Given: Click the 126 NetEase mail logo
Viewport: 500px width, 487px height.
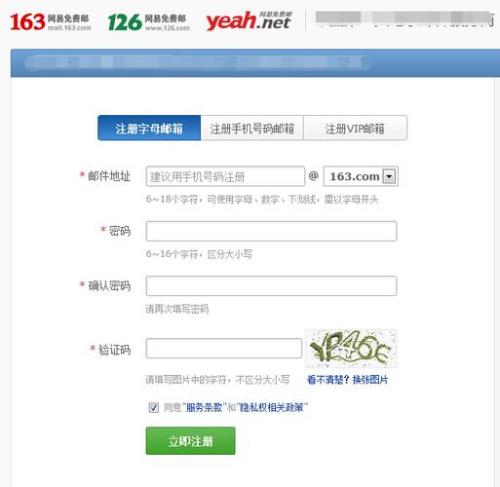Looking at the screenshot, I should 149,22.
